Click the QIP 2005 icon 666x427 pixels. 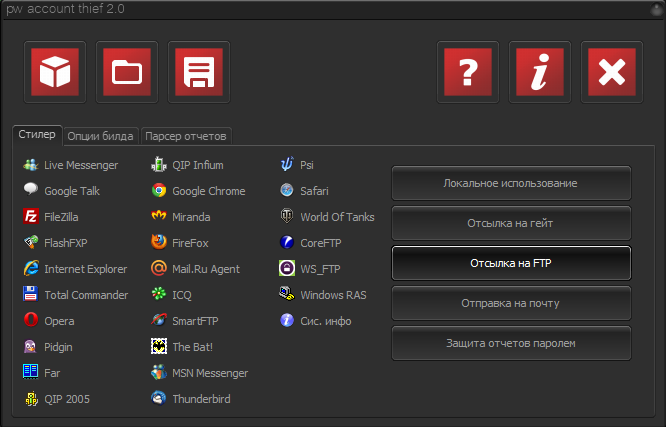[x=31, y=399]
